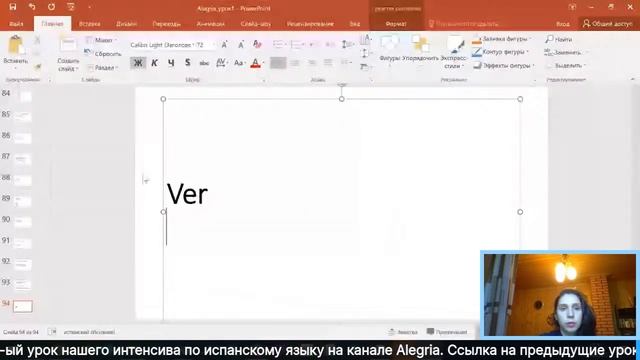Decrease font size with smaller A icon
This screenshot has width=640, height=360.
pyautogui.click(x=241, y=44)
